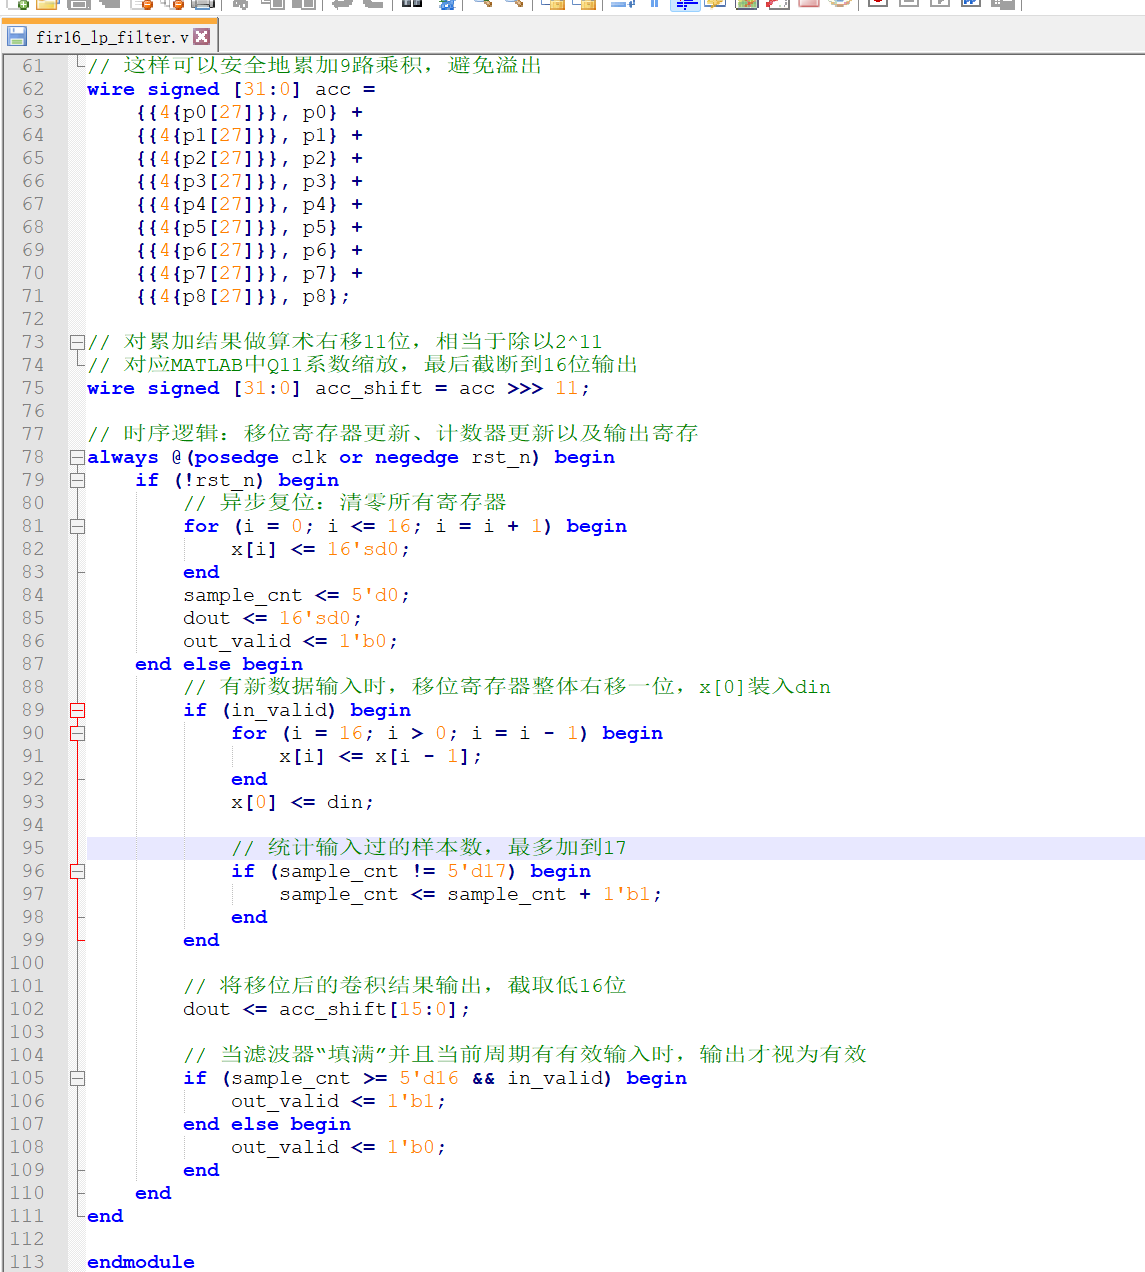The image size is (1145, 1272).
Task: Click line number 113 in the margin
Action: tap(27, 1262)
